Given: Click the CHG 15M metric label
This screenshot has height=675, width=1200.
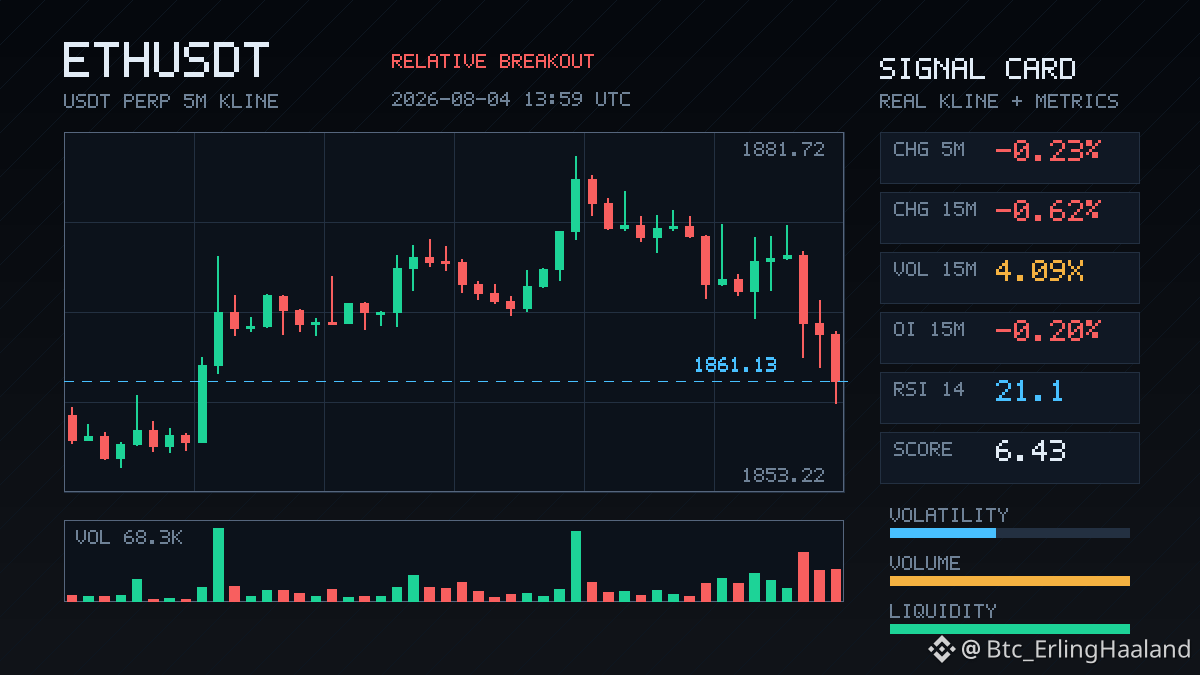Looking at the screenshot, I should point(935,210).
